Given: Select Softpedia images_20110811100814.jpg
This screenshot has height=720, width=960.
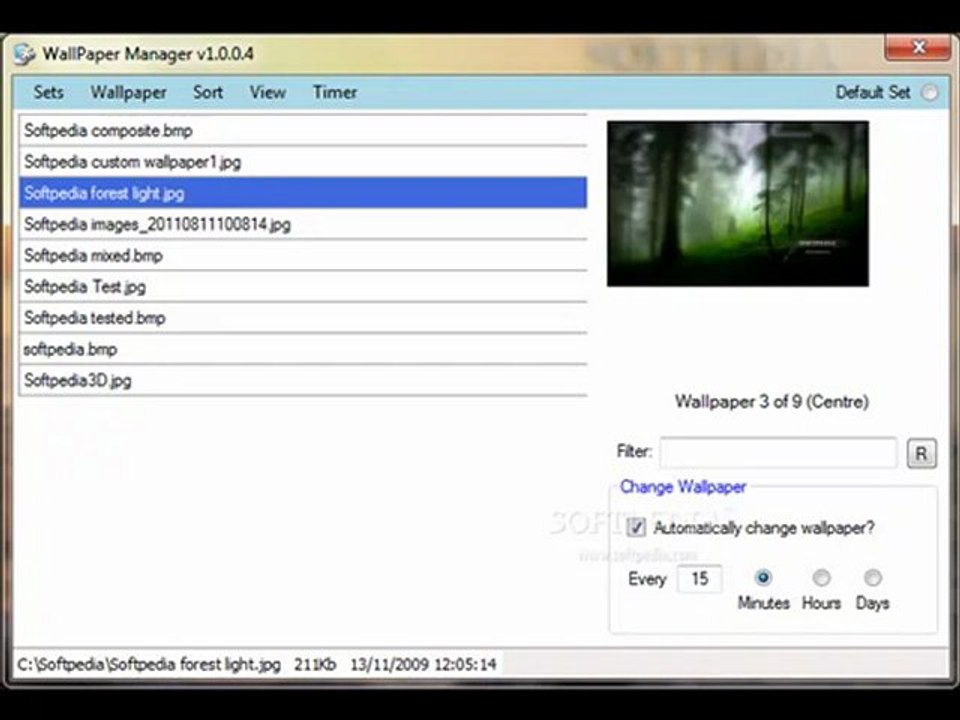Looking at the screenshot, I should click(303, 224).
